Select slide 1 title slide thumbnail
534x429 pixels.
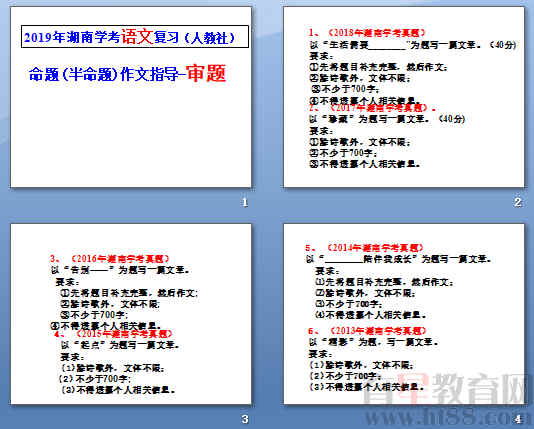coord(131,97)
